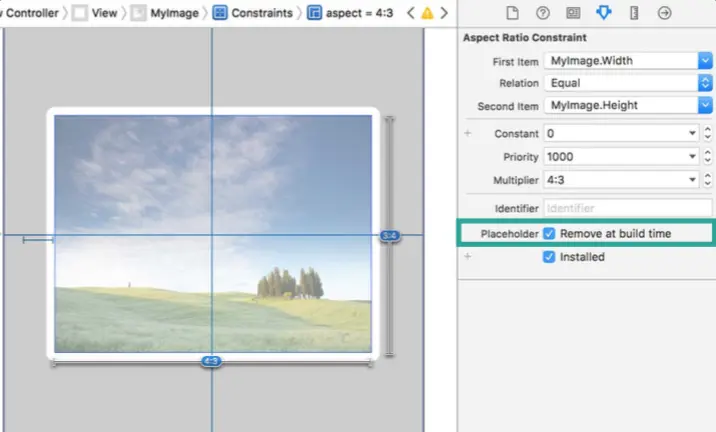Click the MyImage breadcrumb icon
Screen dimensions: 716x432
[138, 13]
